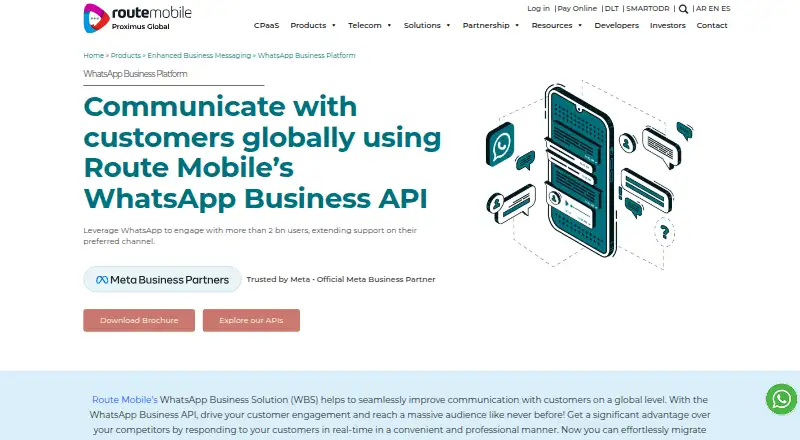The height and width of the screenshot is (440, 800).
Task: Open the Contact page
Action: pos(712,25)
